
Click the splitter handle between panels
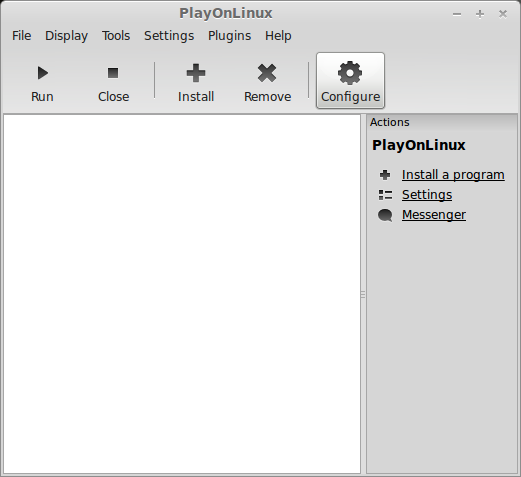coord(363,294)
